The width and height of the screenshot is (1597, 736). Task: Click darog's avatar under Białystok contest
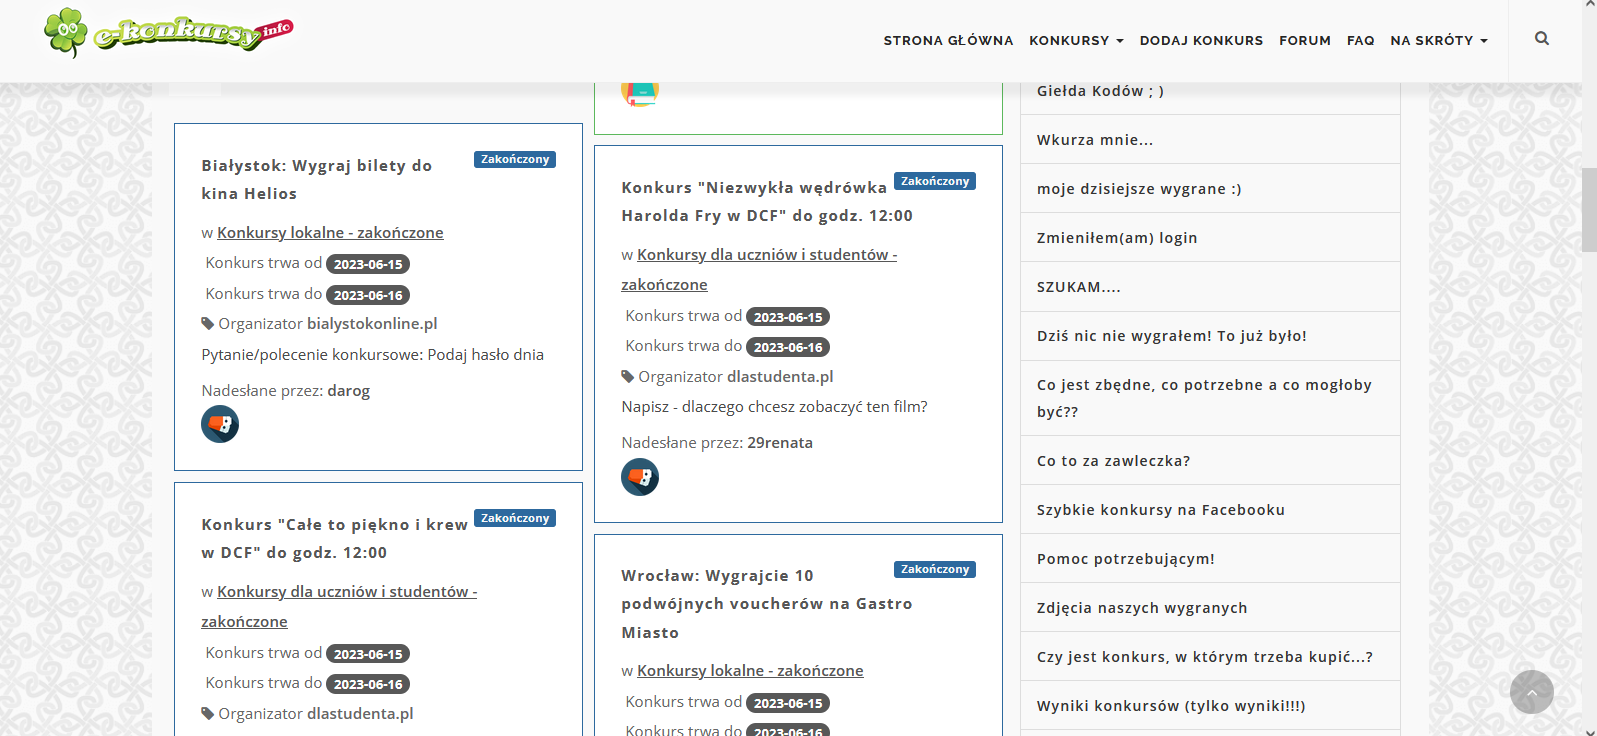pos(220,424)
